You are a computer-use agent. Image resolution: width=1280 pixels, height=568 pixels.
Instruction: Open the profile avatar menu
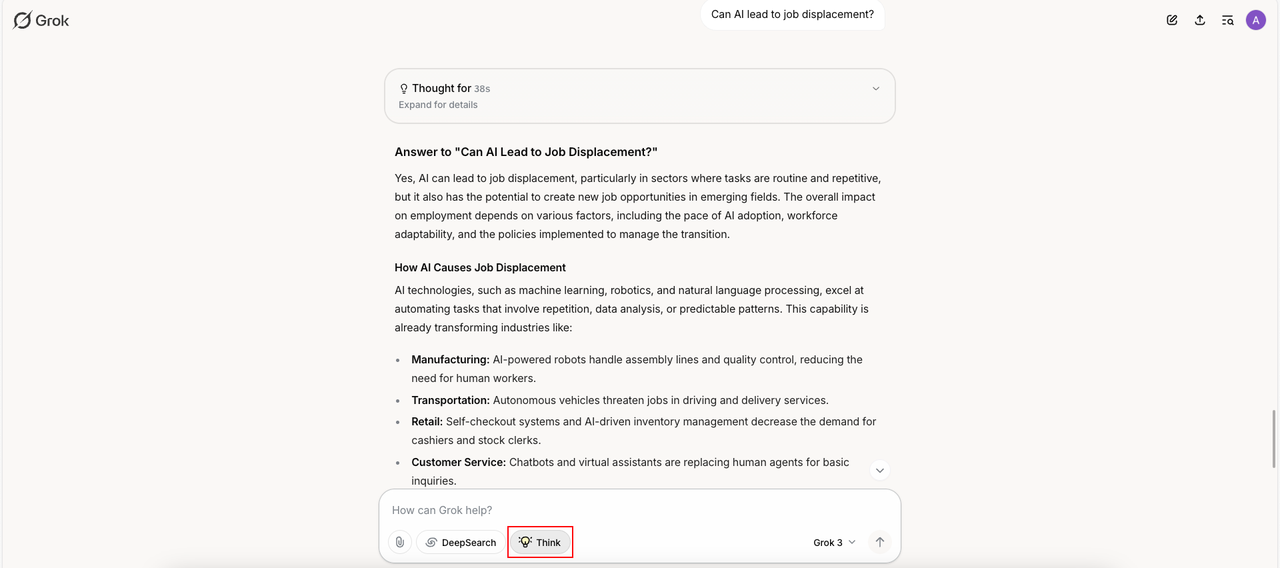(1256, 20)
